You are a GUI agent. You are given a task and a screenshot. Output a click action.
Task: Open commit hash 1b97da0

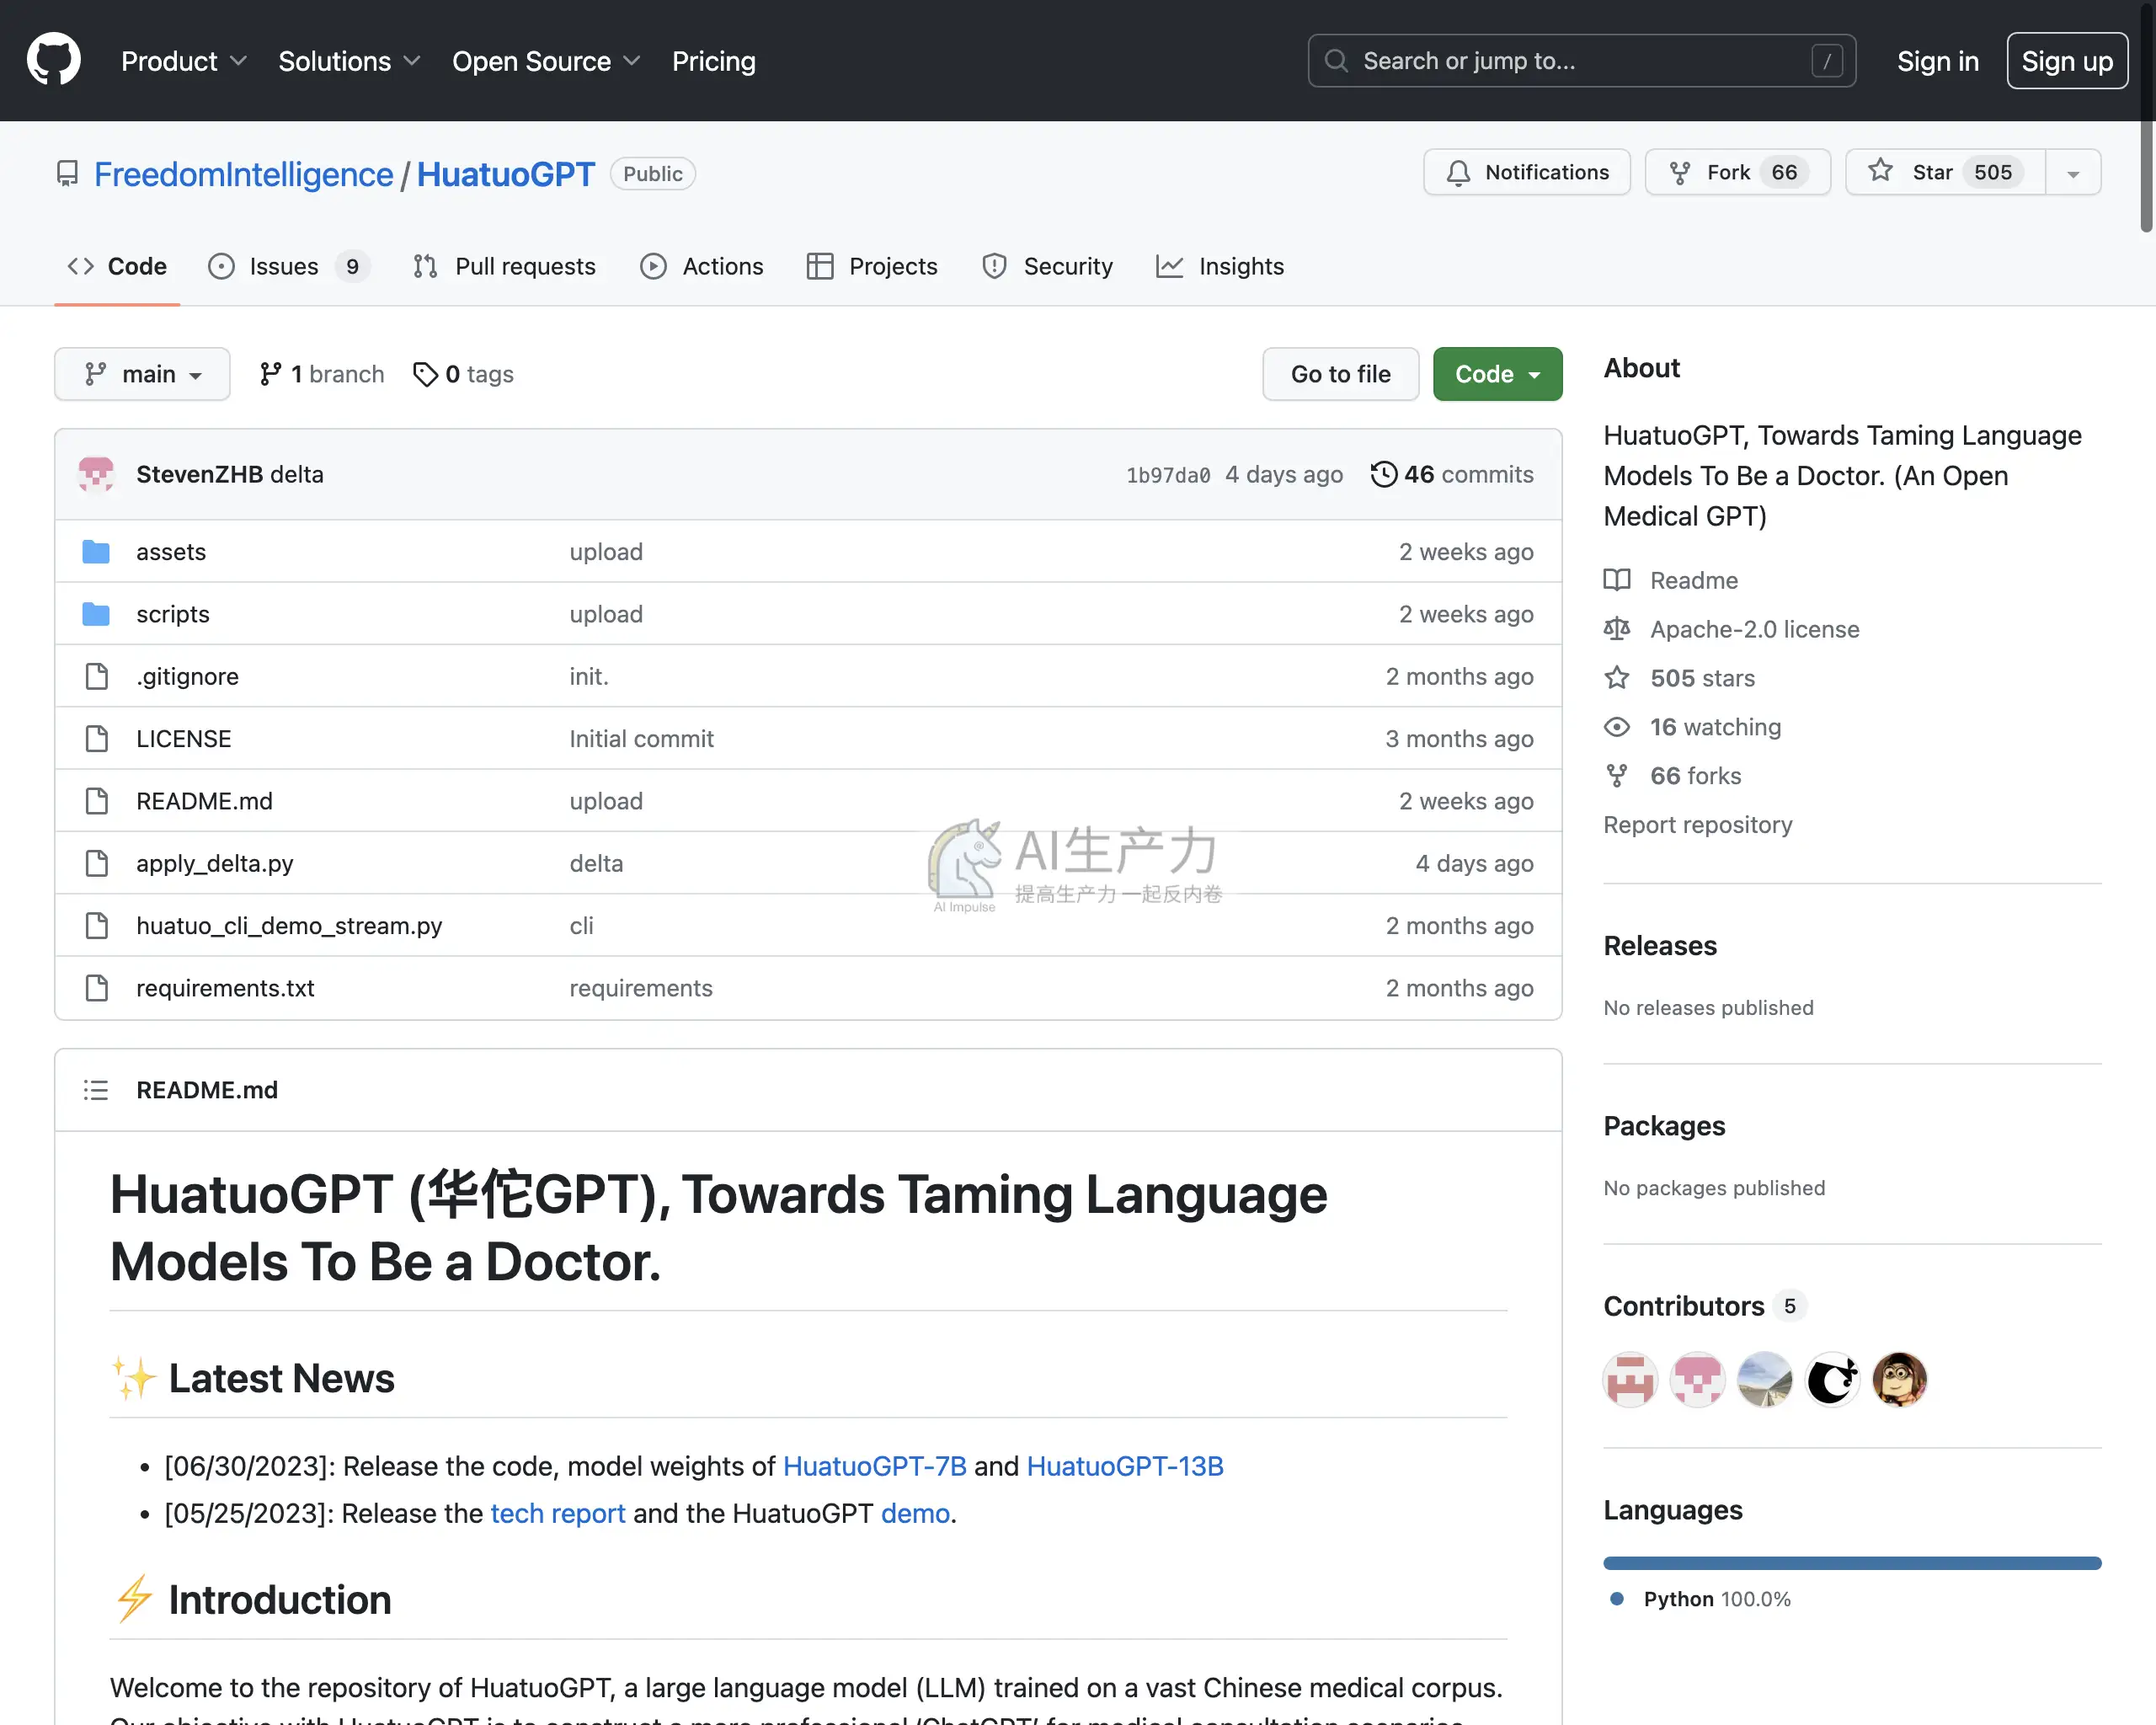click(1168, 475)
